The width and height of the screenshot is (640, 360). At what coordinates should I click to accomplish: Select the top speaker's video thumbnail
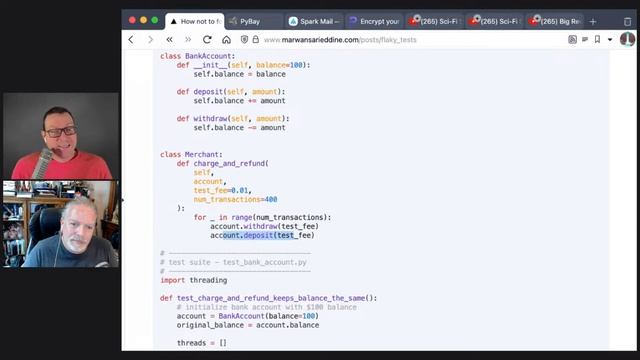point(61,136)
